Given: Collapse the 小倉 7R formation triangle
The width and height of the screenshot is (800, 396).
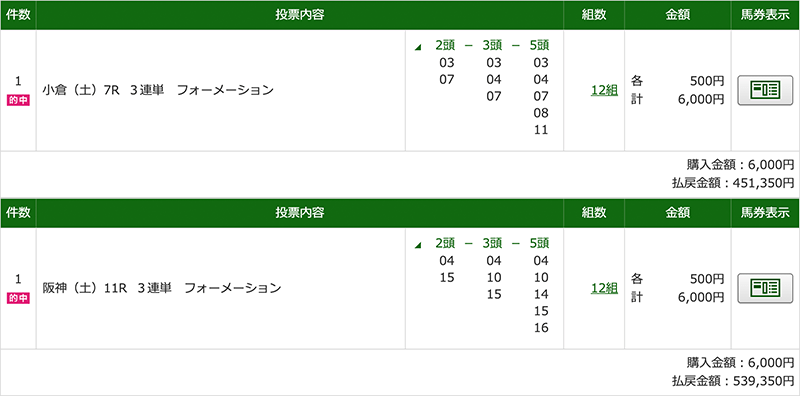Looking at the screenshot, I should click(418, 47).
